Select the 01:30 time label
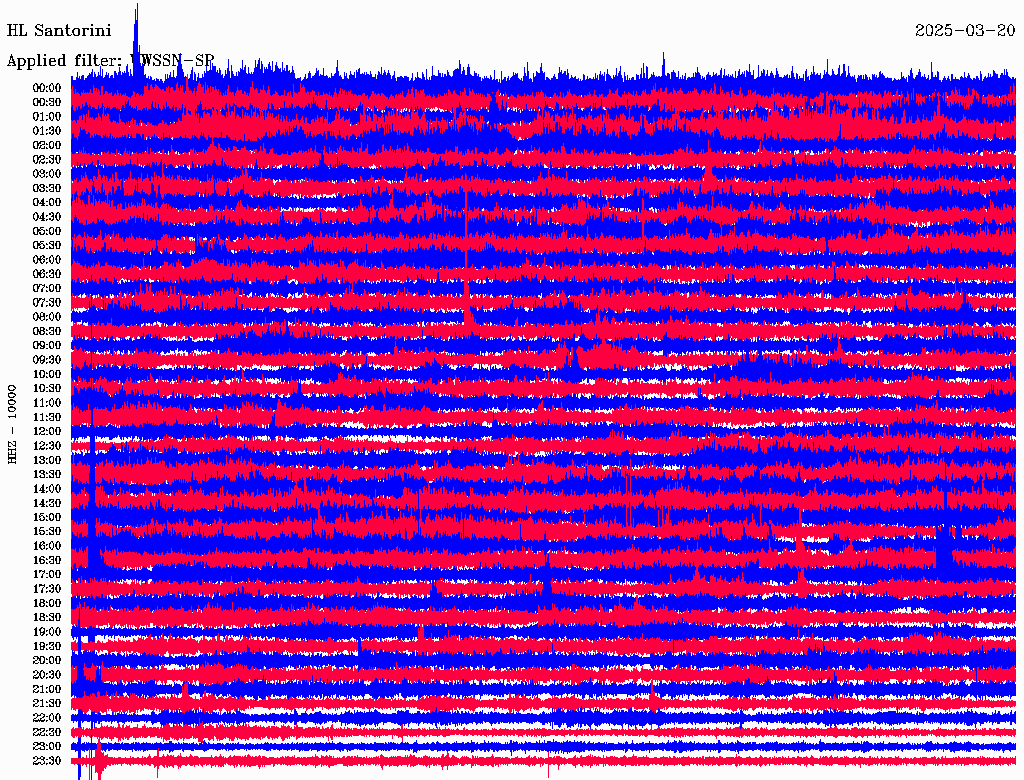The image size is (1024, 780). 47,131
